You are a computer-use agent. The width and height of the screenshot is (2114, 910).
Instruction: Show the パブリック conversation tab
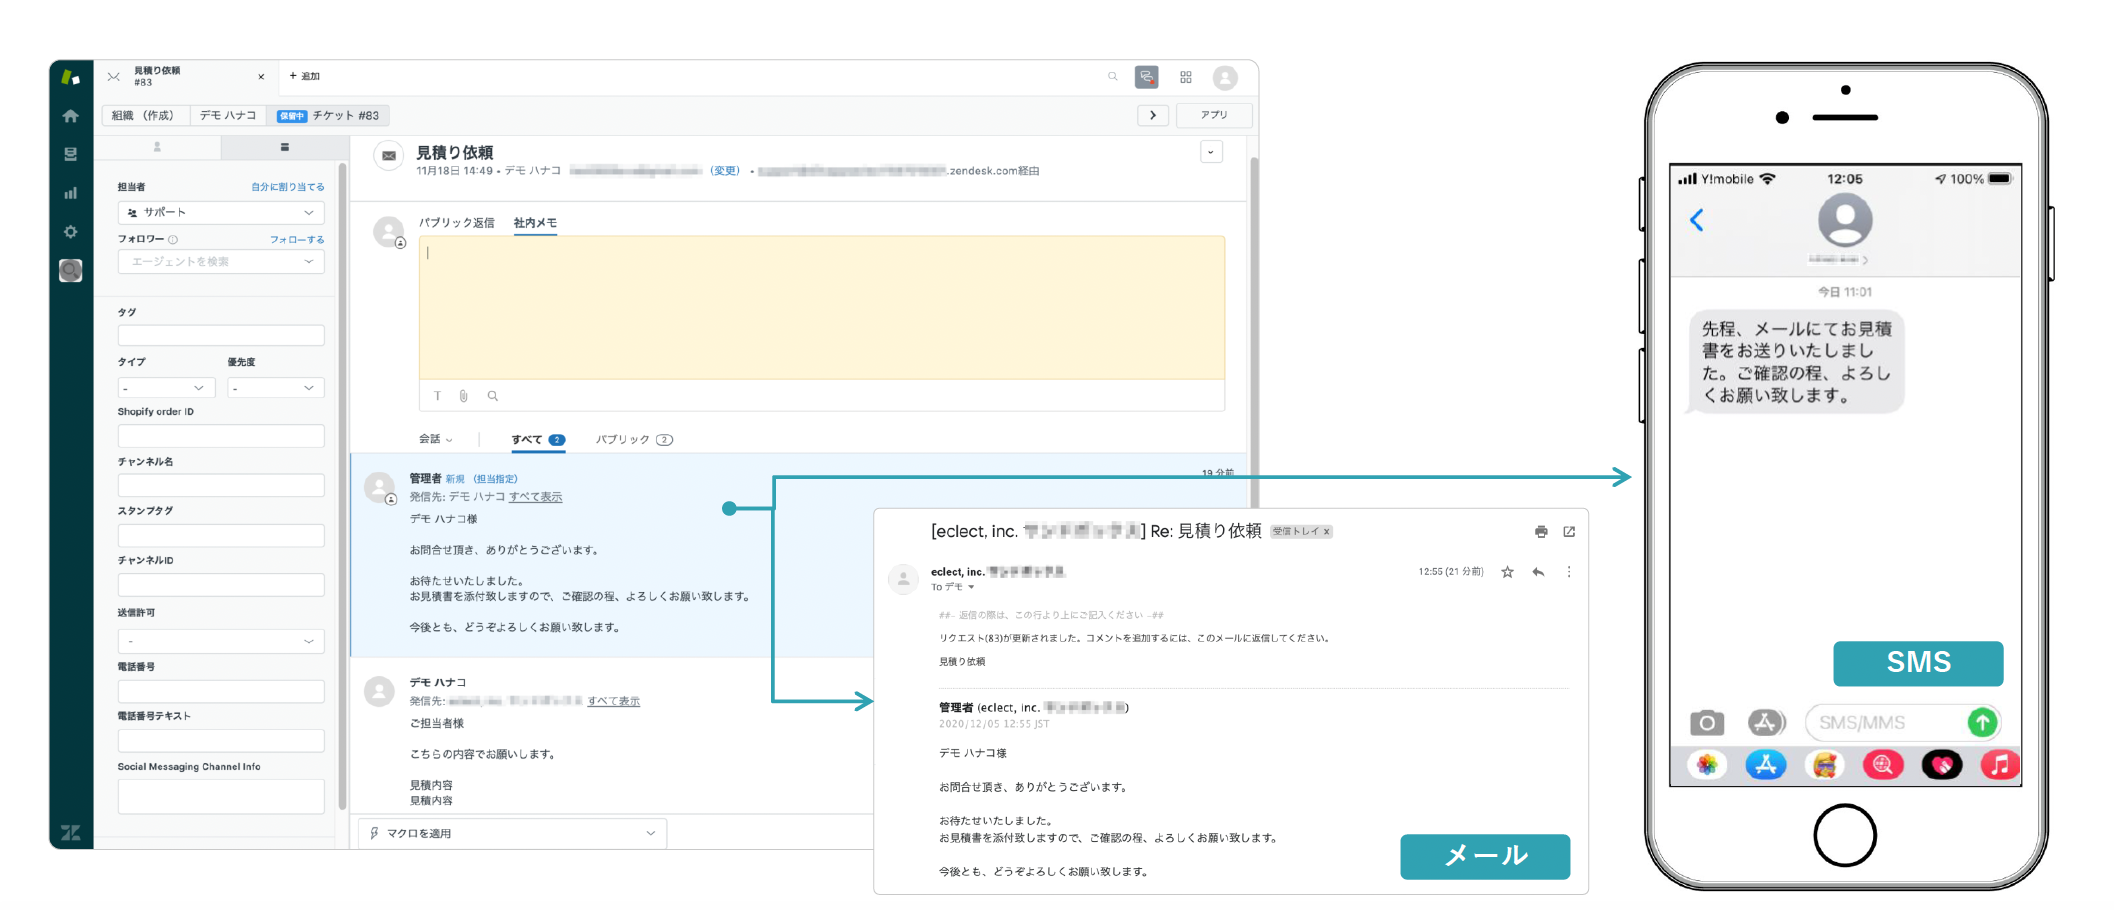pos(634,440)
